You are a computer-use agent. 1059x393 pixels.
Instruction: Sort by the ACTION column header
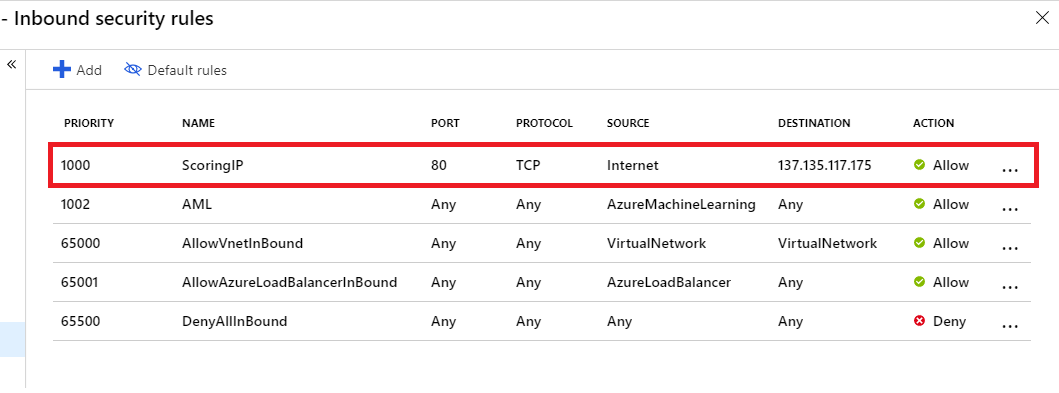[933, 124]
